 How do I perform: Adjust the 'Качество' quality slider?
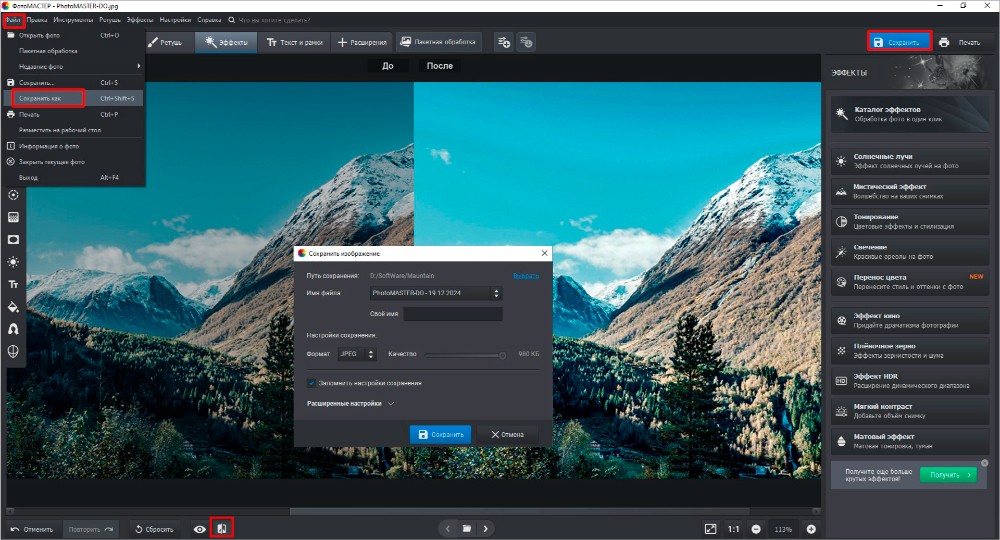[x=465, y=354]
